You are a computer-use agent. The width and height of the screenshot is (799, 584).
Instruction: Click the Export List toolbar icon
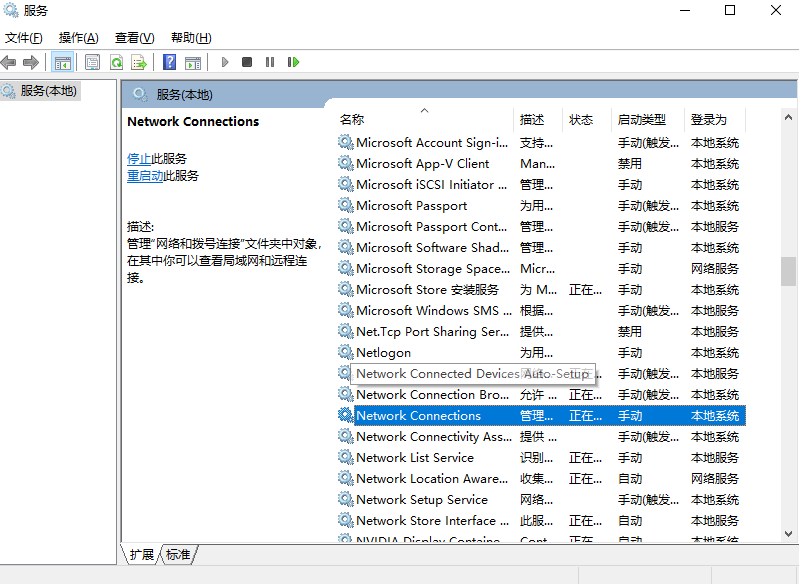139,62
